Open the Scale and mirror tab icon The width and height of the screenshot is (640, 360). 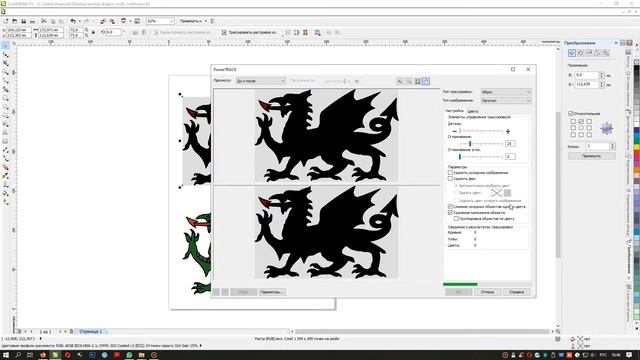(x=589, y=53)
